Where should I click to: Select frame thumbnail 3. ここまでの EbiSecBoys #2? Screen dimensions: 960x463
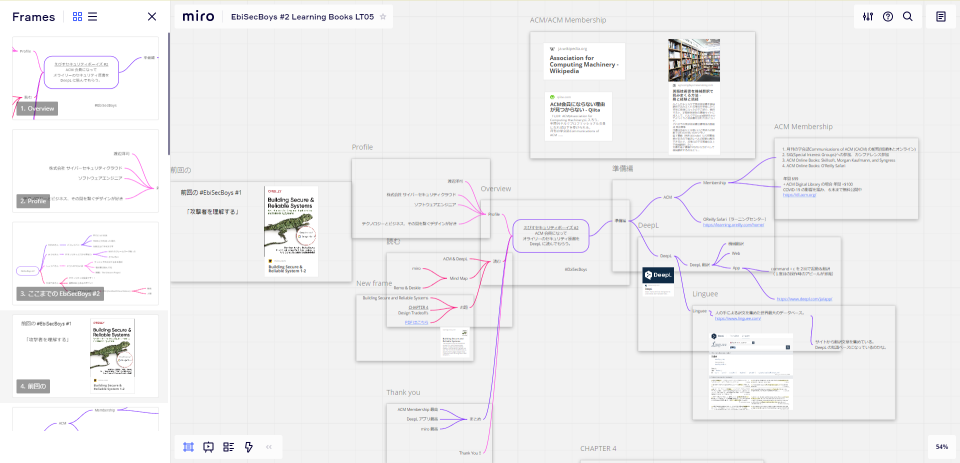pos(86,264)
